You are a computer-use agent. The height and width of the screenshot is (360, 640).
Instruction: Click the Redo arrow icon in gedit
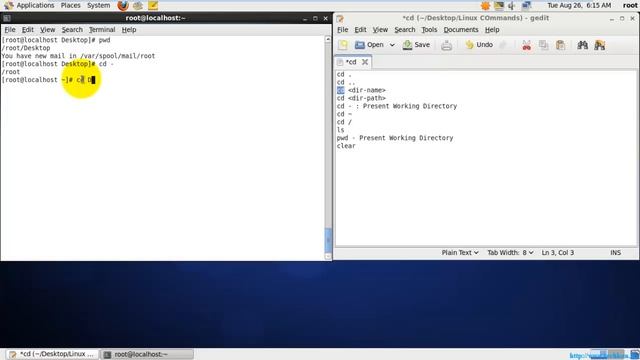[503, 45]
